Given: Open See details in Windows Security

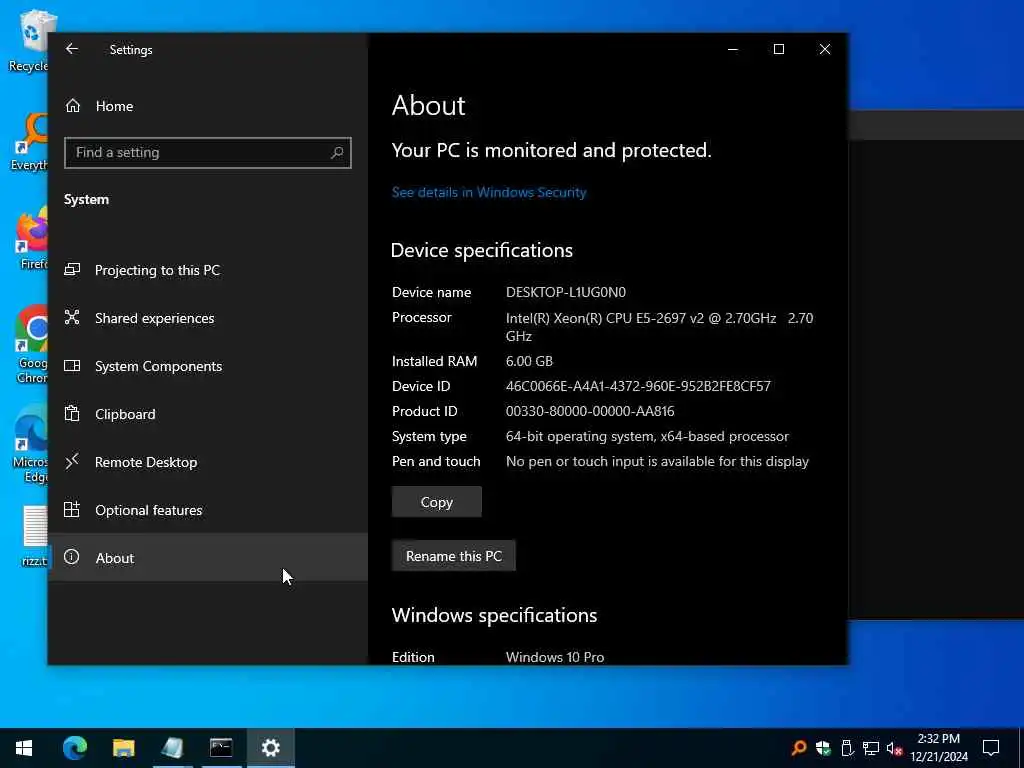Looking at the screenshot, I should click(489, 193).
